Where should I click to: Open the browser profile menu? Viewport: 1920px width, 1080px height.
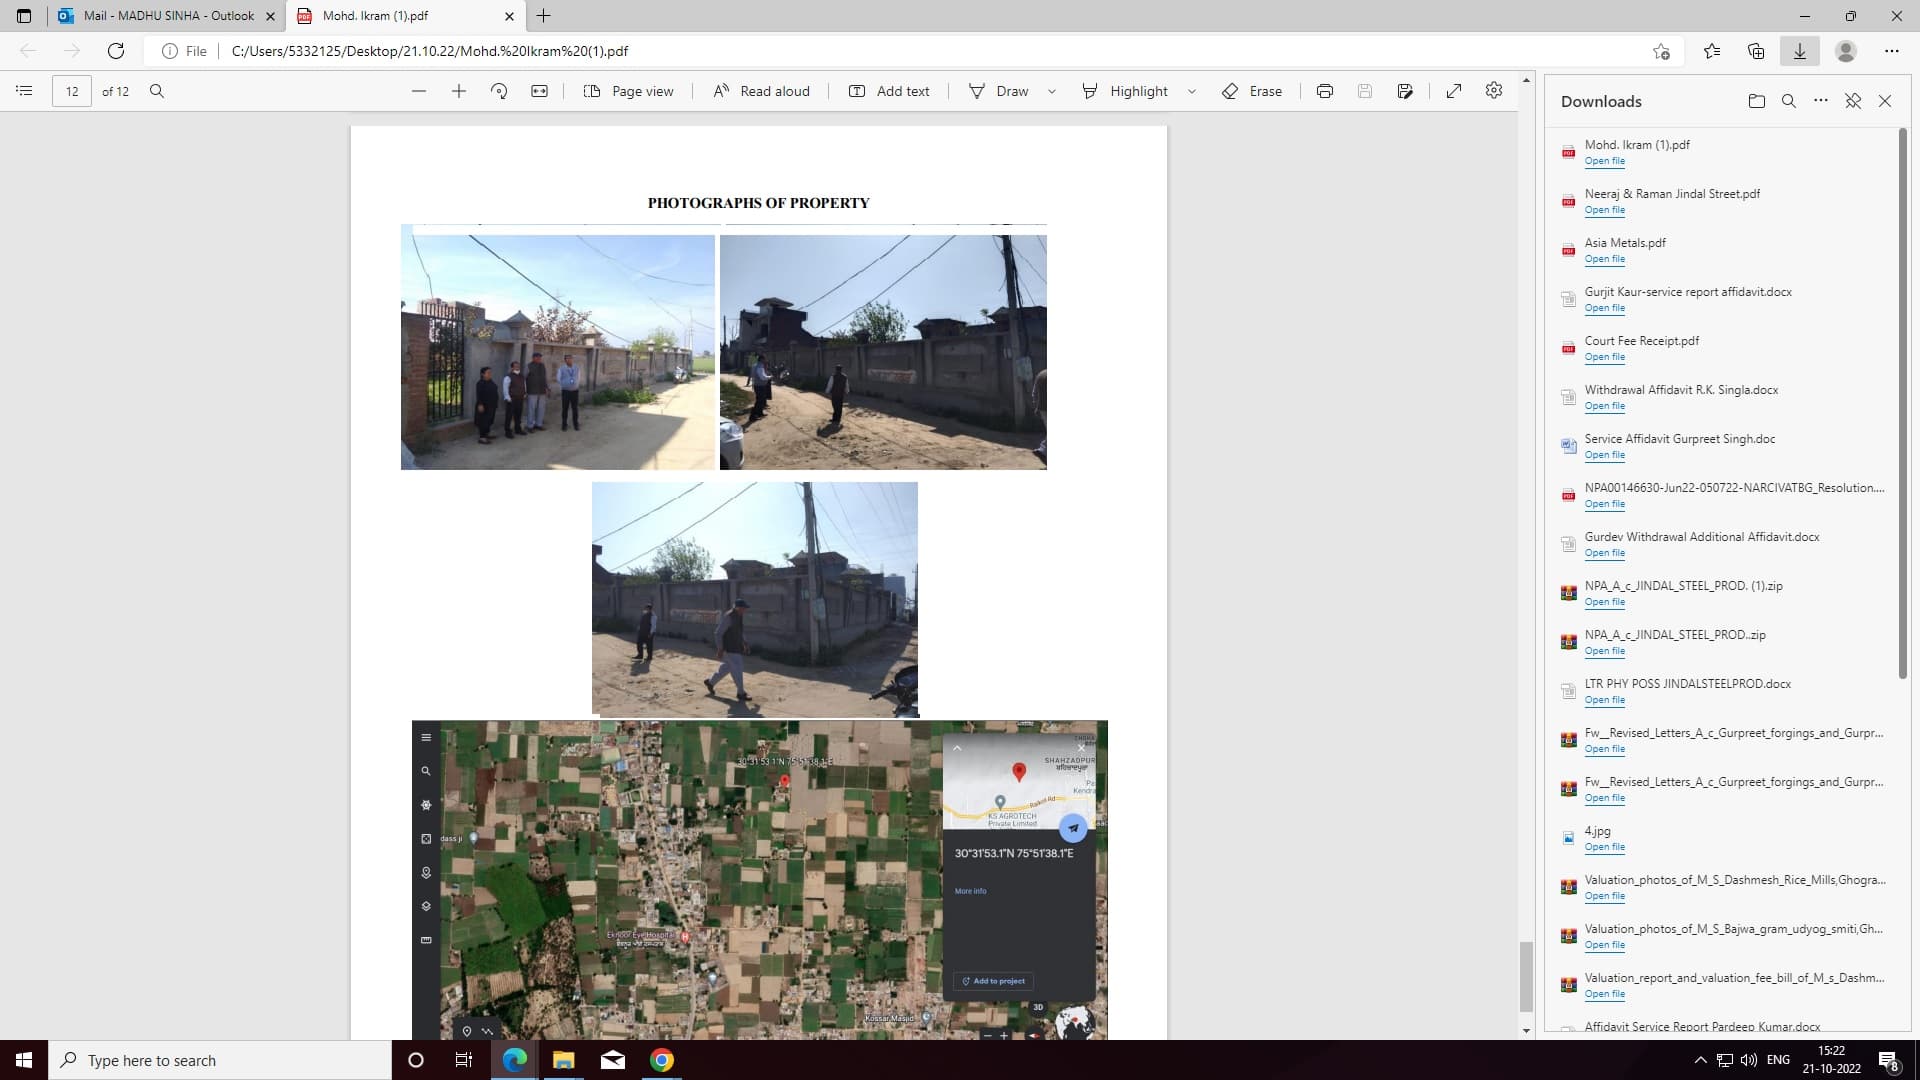[x=1846, y=51]
